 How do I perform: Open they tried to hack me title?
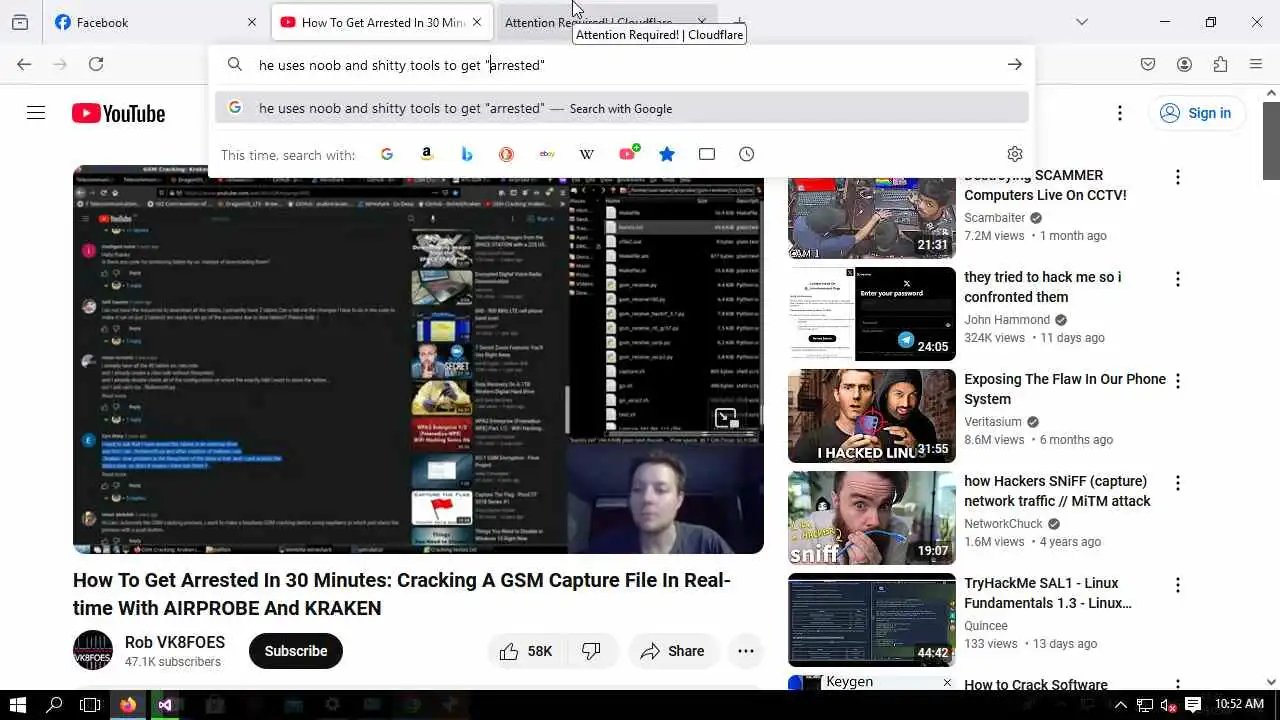pos(1043,287)
